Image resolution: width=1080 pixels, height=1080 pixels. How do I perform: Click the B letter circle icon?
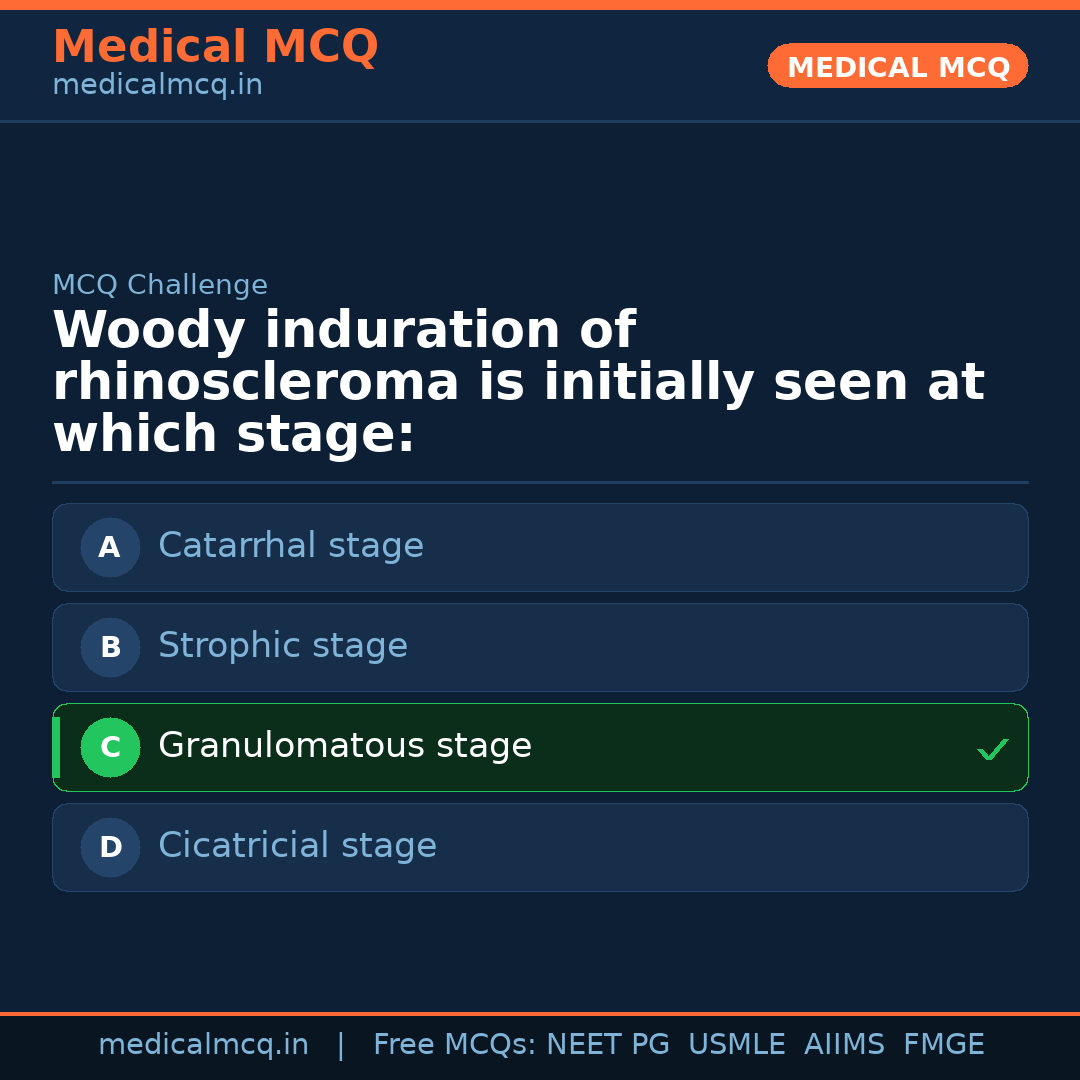[110, 647]
